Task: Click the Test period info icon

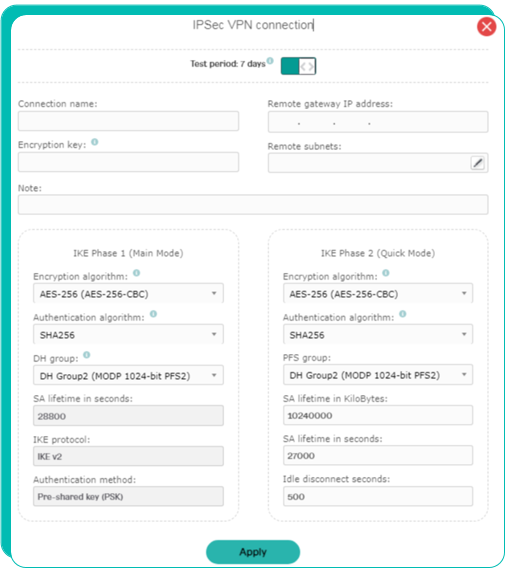Action: point(270,61)
